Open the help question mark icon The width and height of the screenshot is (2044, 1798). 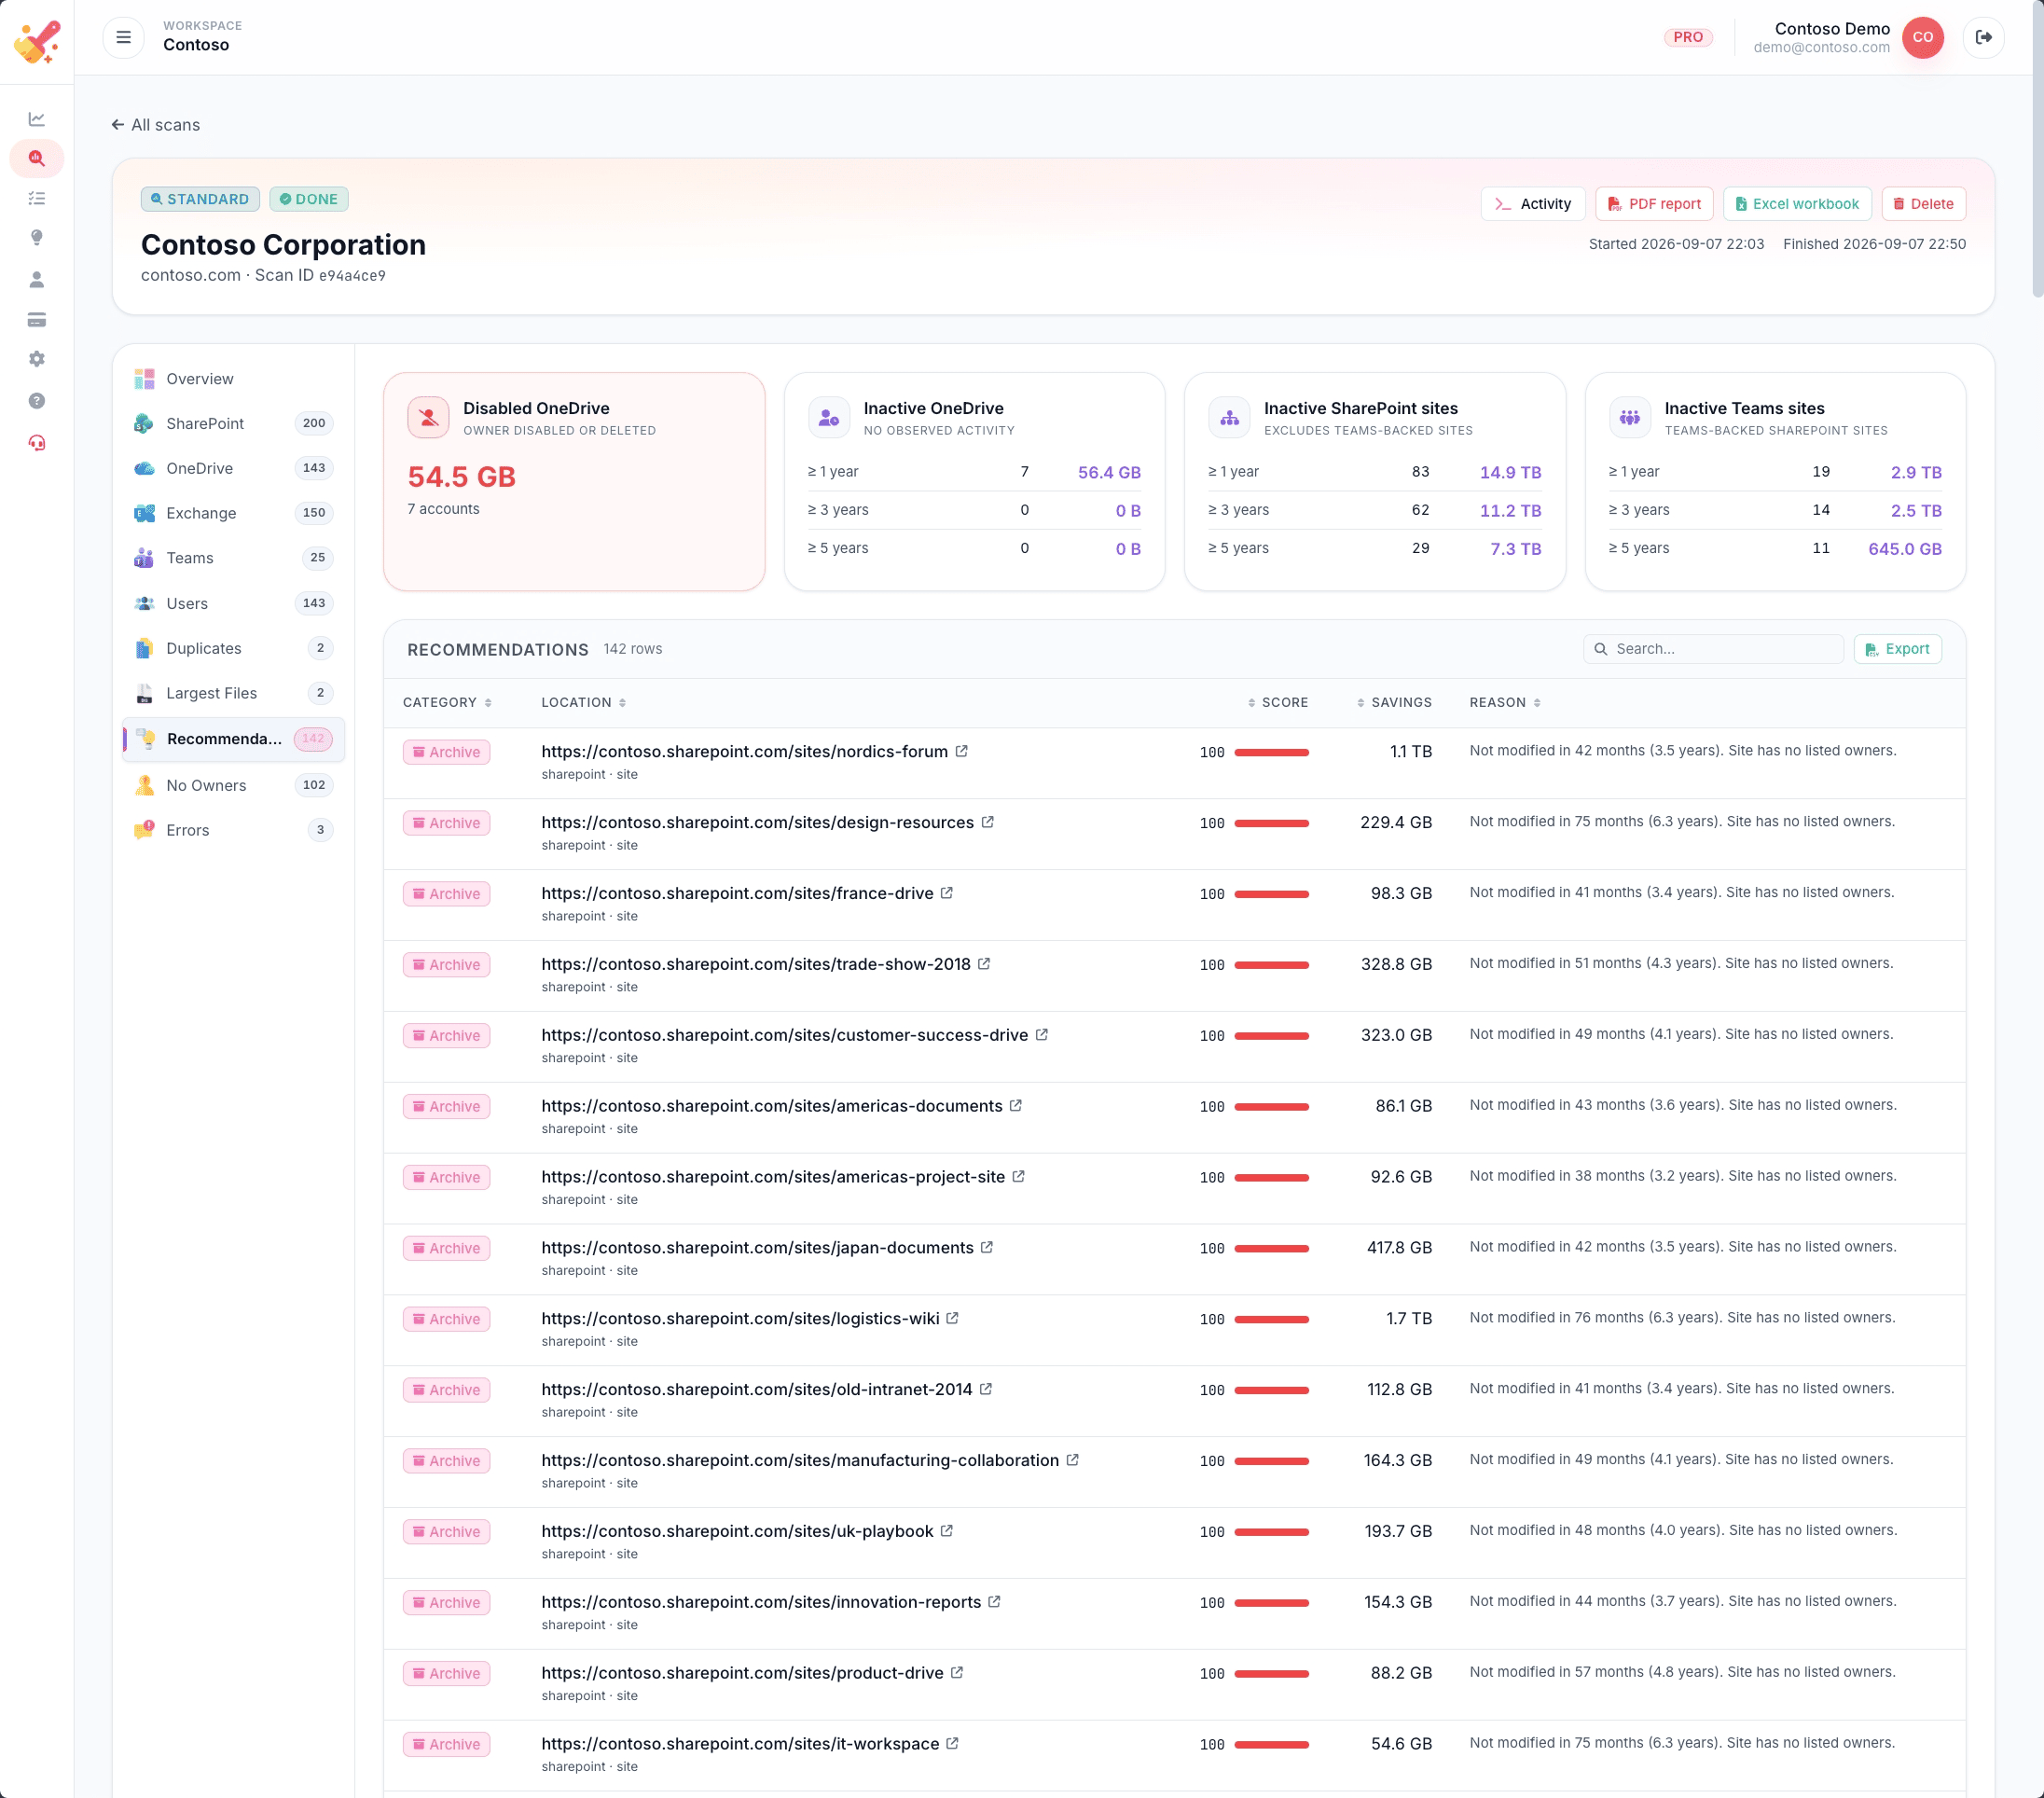click(x=37, y=401)
